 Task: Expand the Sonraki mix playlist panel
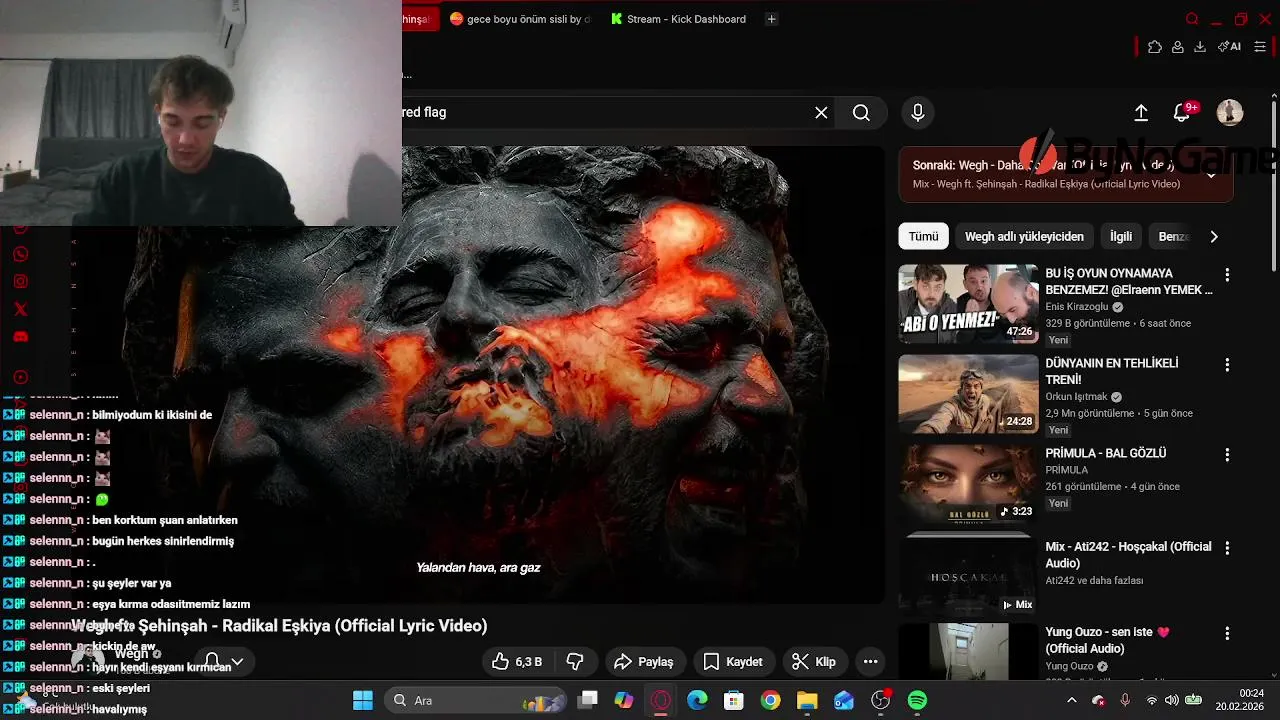tap(1211, 175)
